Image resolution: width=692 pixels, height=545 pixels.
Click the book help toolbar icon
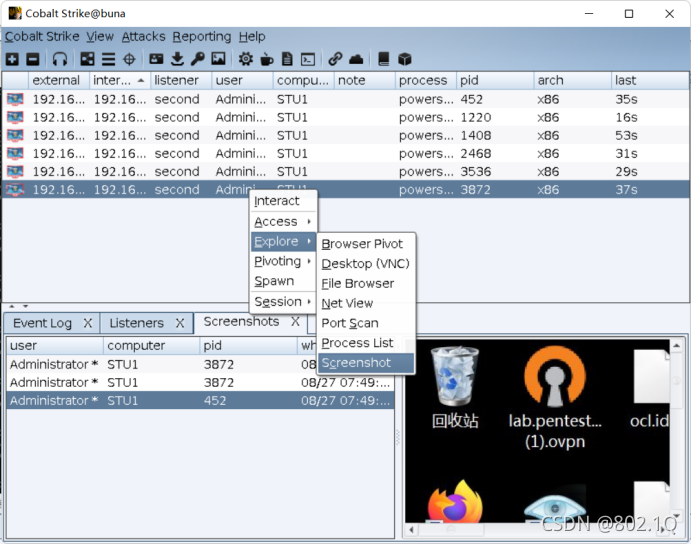384,59
